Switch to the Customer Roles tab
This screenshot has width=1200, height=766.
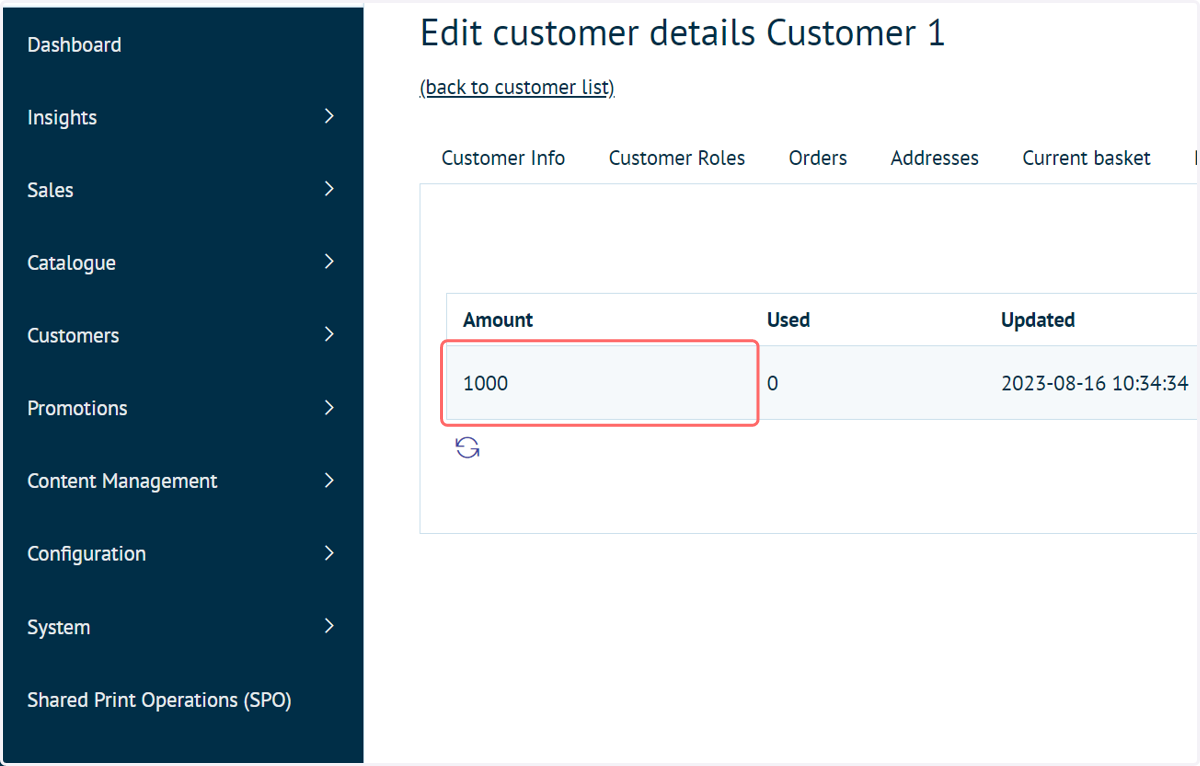(677, 158)
